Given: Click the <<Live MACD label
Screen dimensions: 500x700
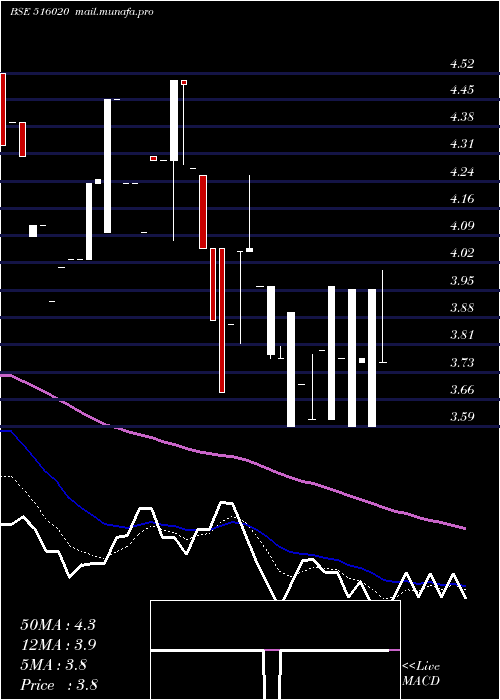Looking at the screenshot, I should pos(421,674).
